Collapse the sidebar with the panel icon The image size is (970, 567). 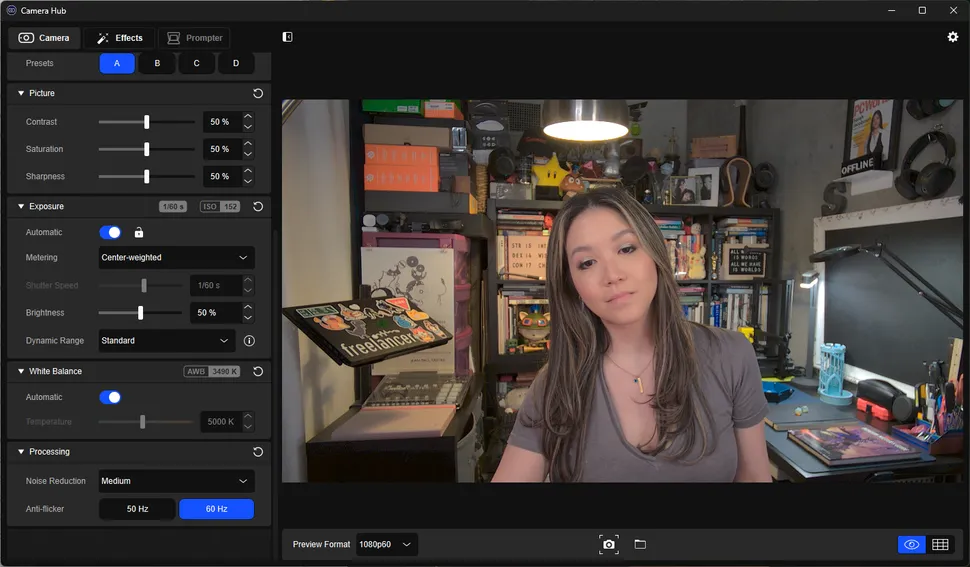click(288, 37)
